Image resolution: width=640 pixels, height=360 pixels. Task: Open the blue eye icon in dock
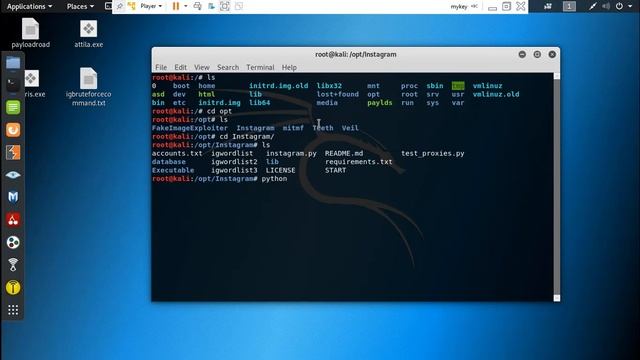[x=13, y=175]
